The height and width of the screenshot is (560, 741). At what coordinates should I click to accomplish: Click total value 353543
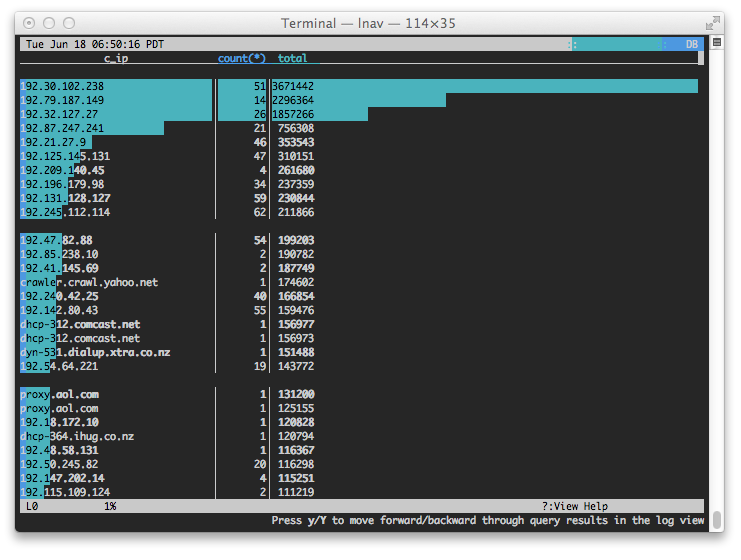[296, 142]
